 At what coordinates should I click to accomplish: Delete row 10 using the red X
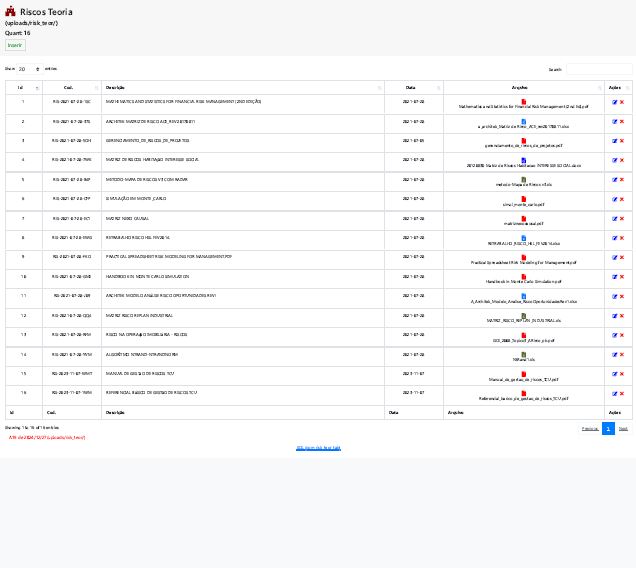tap(622, 277)
